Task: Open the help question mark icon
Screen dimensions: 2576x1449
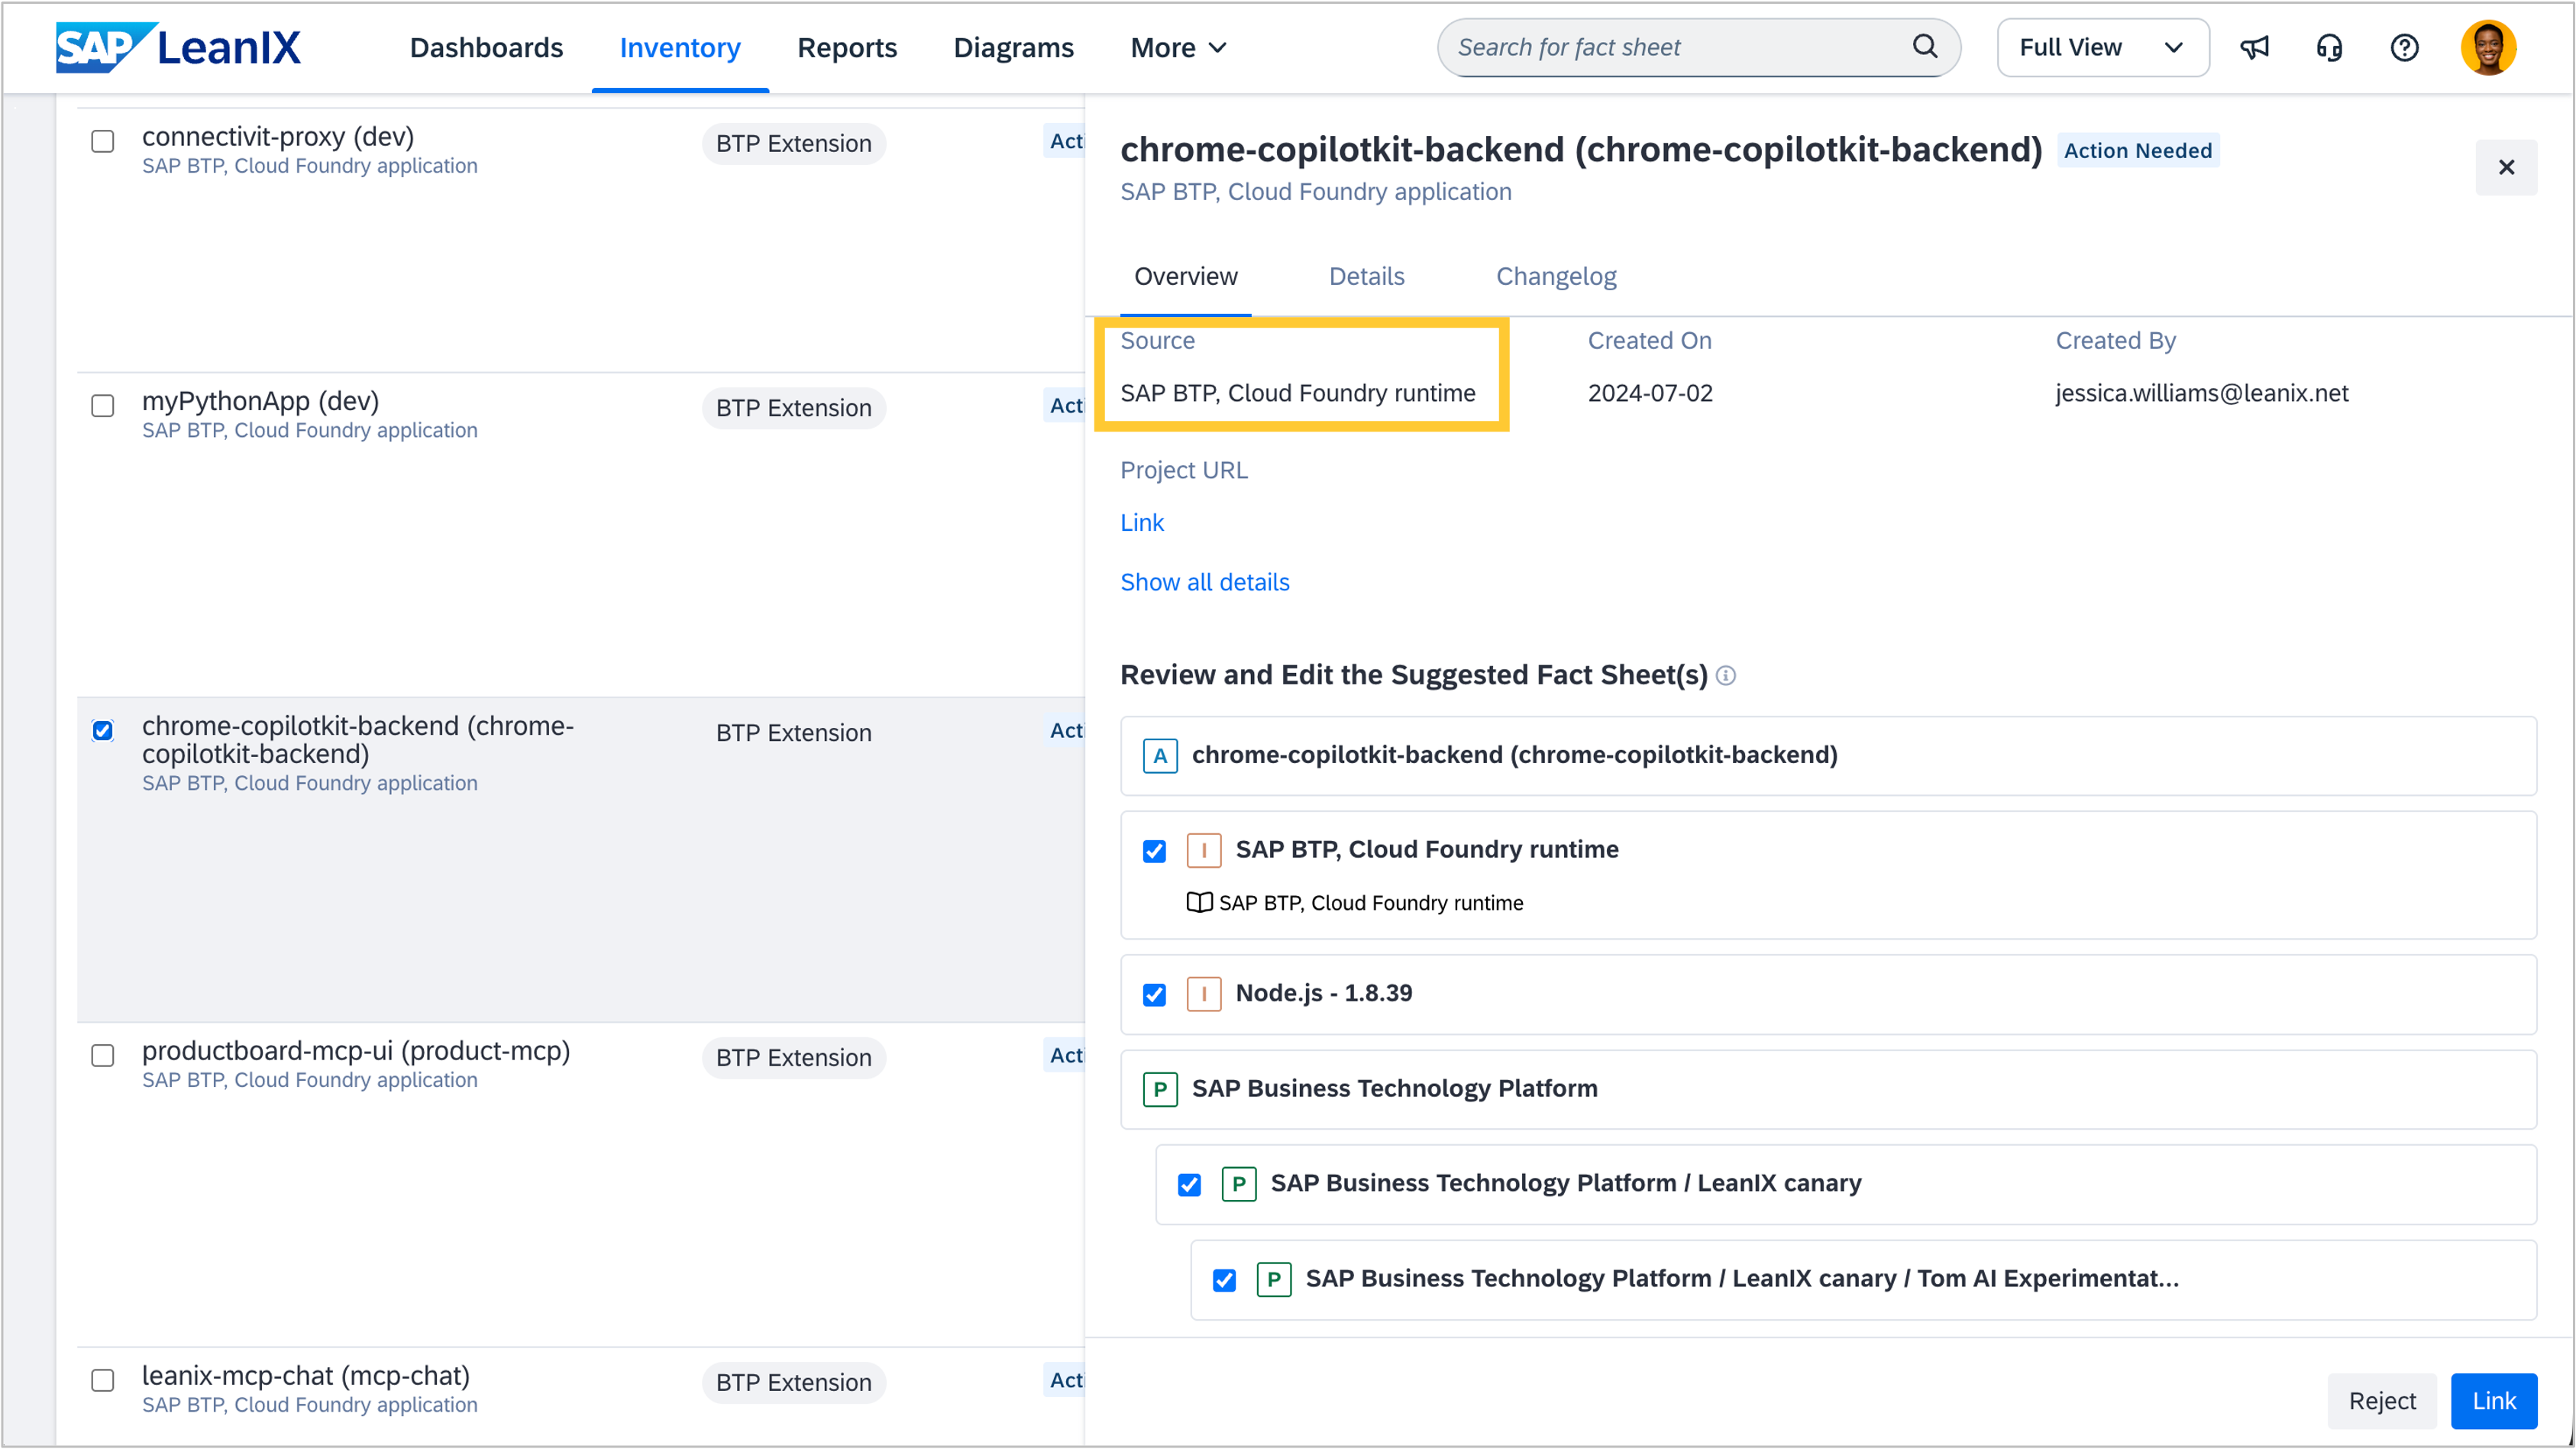Action: click(2404, 47)
